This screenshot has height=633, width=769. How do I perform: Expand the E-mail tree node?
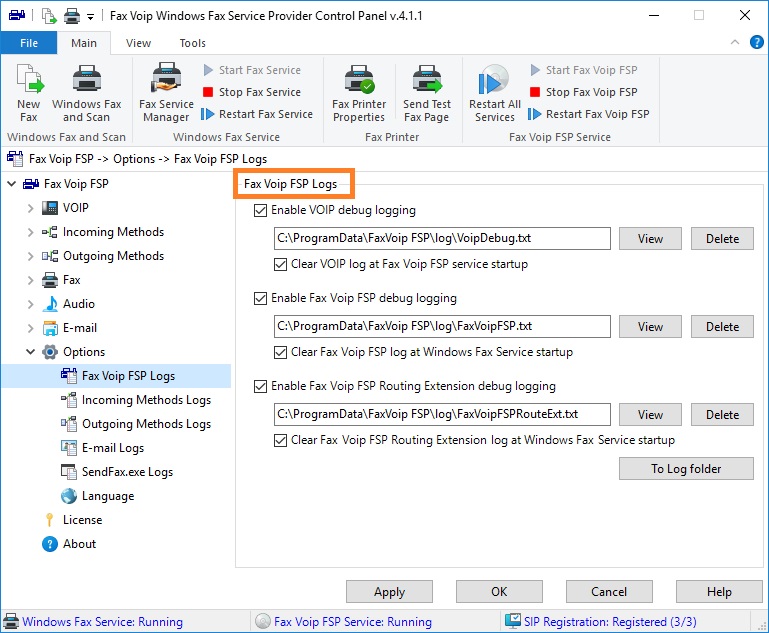pyautogui.click(x=30, y=328)
